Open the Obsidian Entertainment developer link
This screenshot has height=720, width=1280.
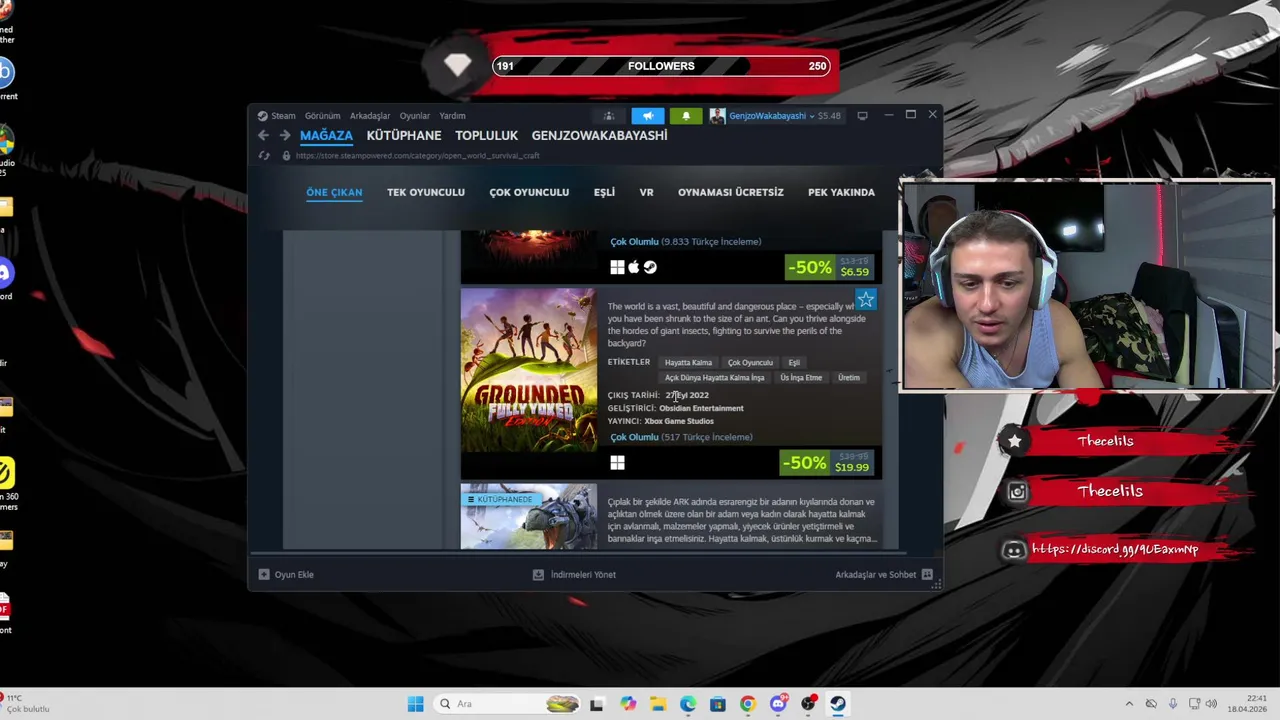(x=701, y=408)
